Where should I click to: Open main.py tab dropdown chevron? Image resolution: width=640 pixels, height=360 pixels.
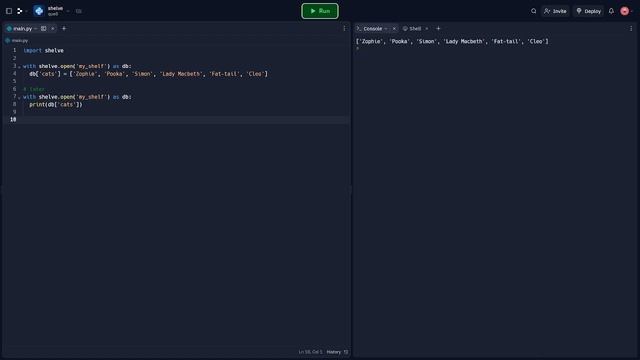[36, 29]
